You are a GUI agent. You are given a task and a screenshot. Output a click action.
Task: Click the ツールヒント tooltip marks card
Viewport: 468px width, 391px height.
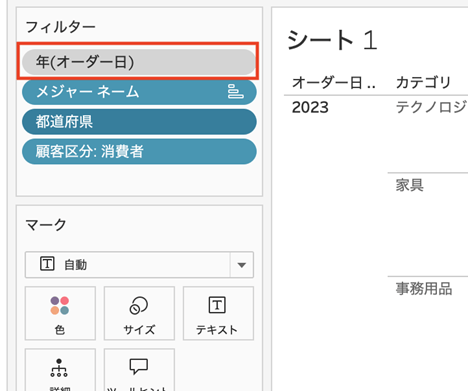(139, 370)
